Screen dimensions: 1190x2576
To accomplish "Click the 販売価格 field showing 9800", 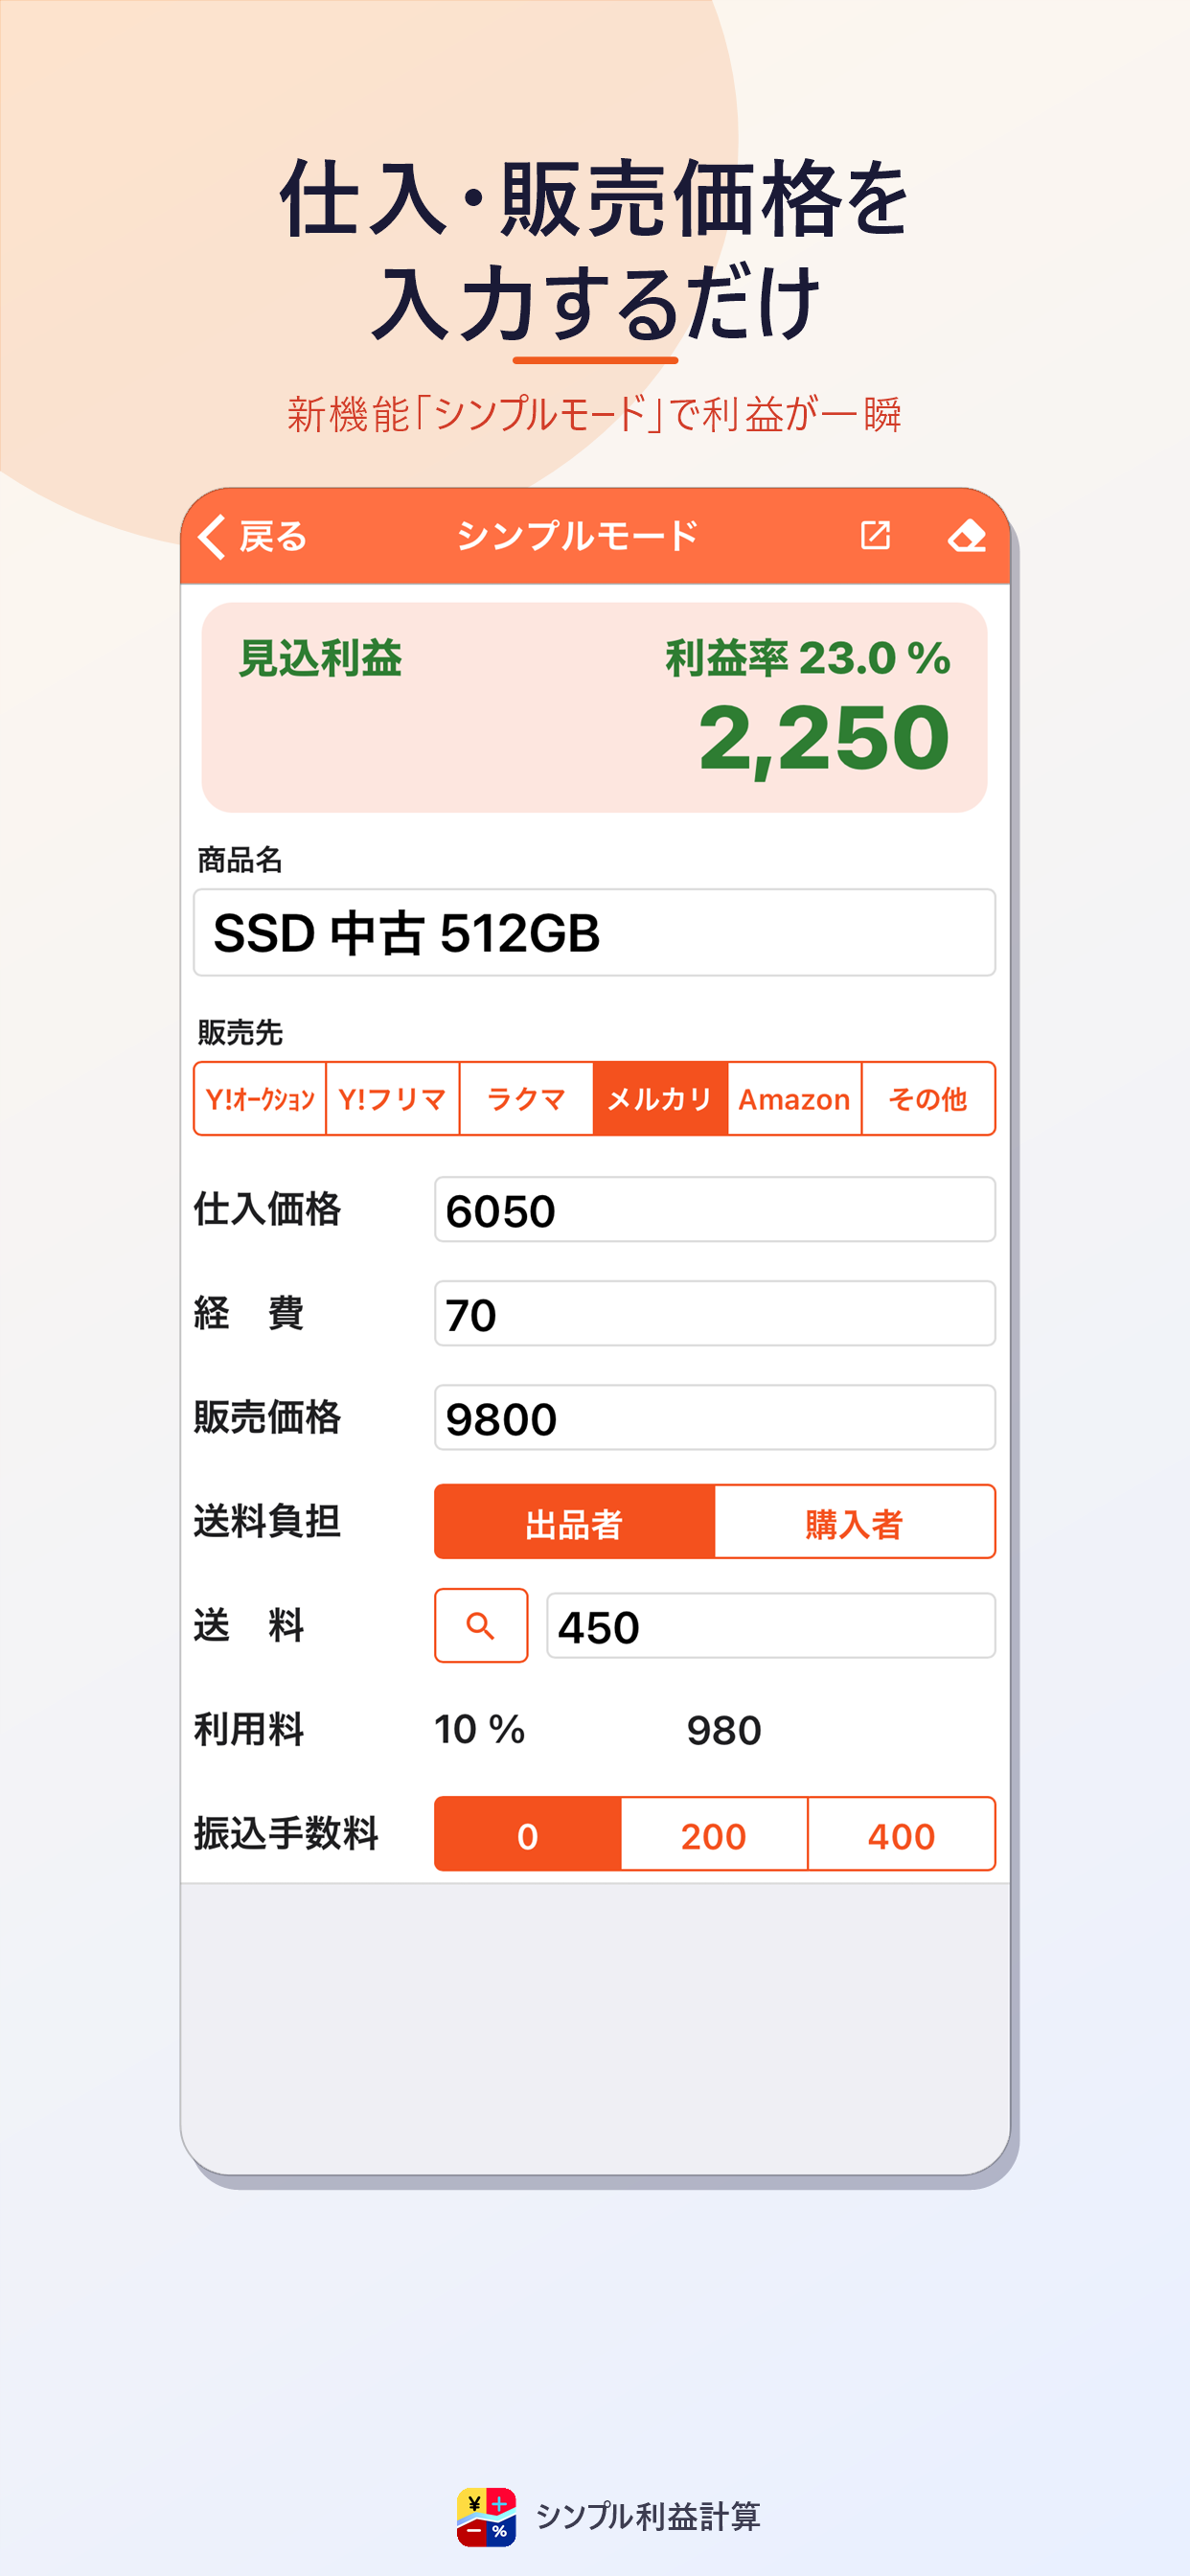I will coord(715,1418).
